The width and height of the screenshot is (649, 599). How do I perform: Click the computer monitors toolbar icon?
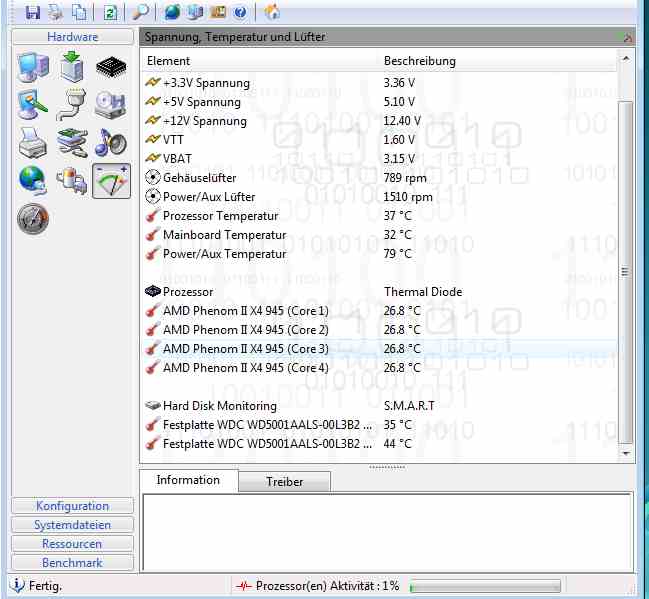[x=195, y=12]
